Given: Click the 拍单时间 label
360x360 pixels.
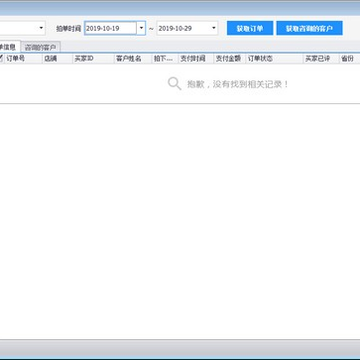Looking at the screenshot, I should 68,29.
